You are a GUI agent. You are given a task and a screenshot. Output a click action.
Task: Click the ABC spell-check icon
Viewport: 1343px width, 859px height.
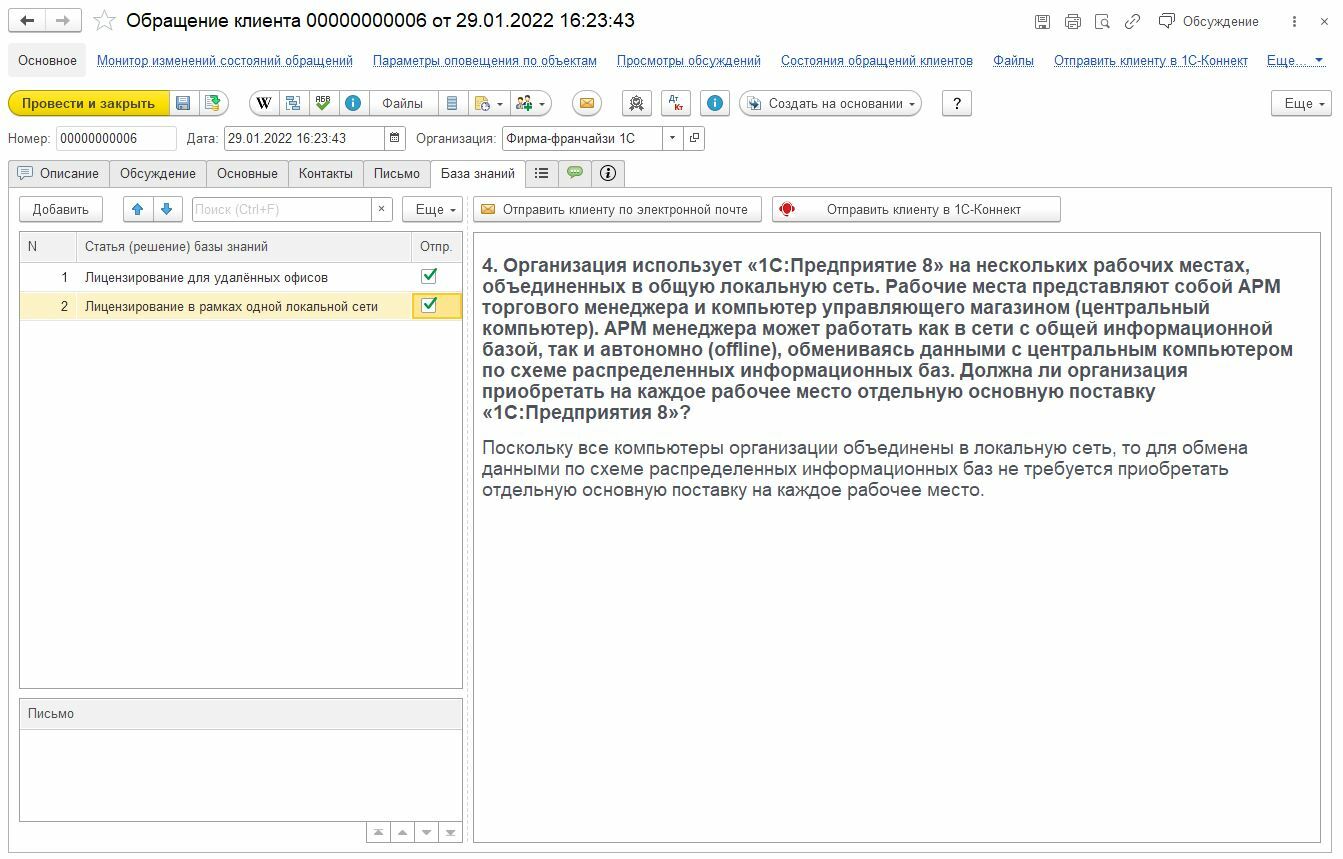tap(322, 103)
